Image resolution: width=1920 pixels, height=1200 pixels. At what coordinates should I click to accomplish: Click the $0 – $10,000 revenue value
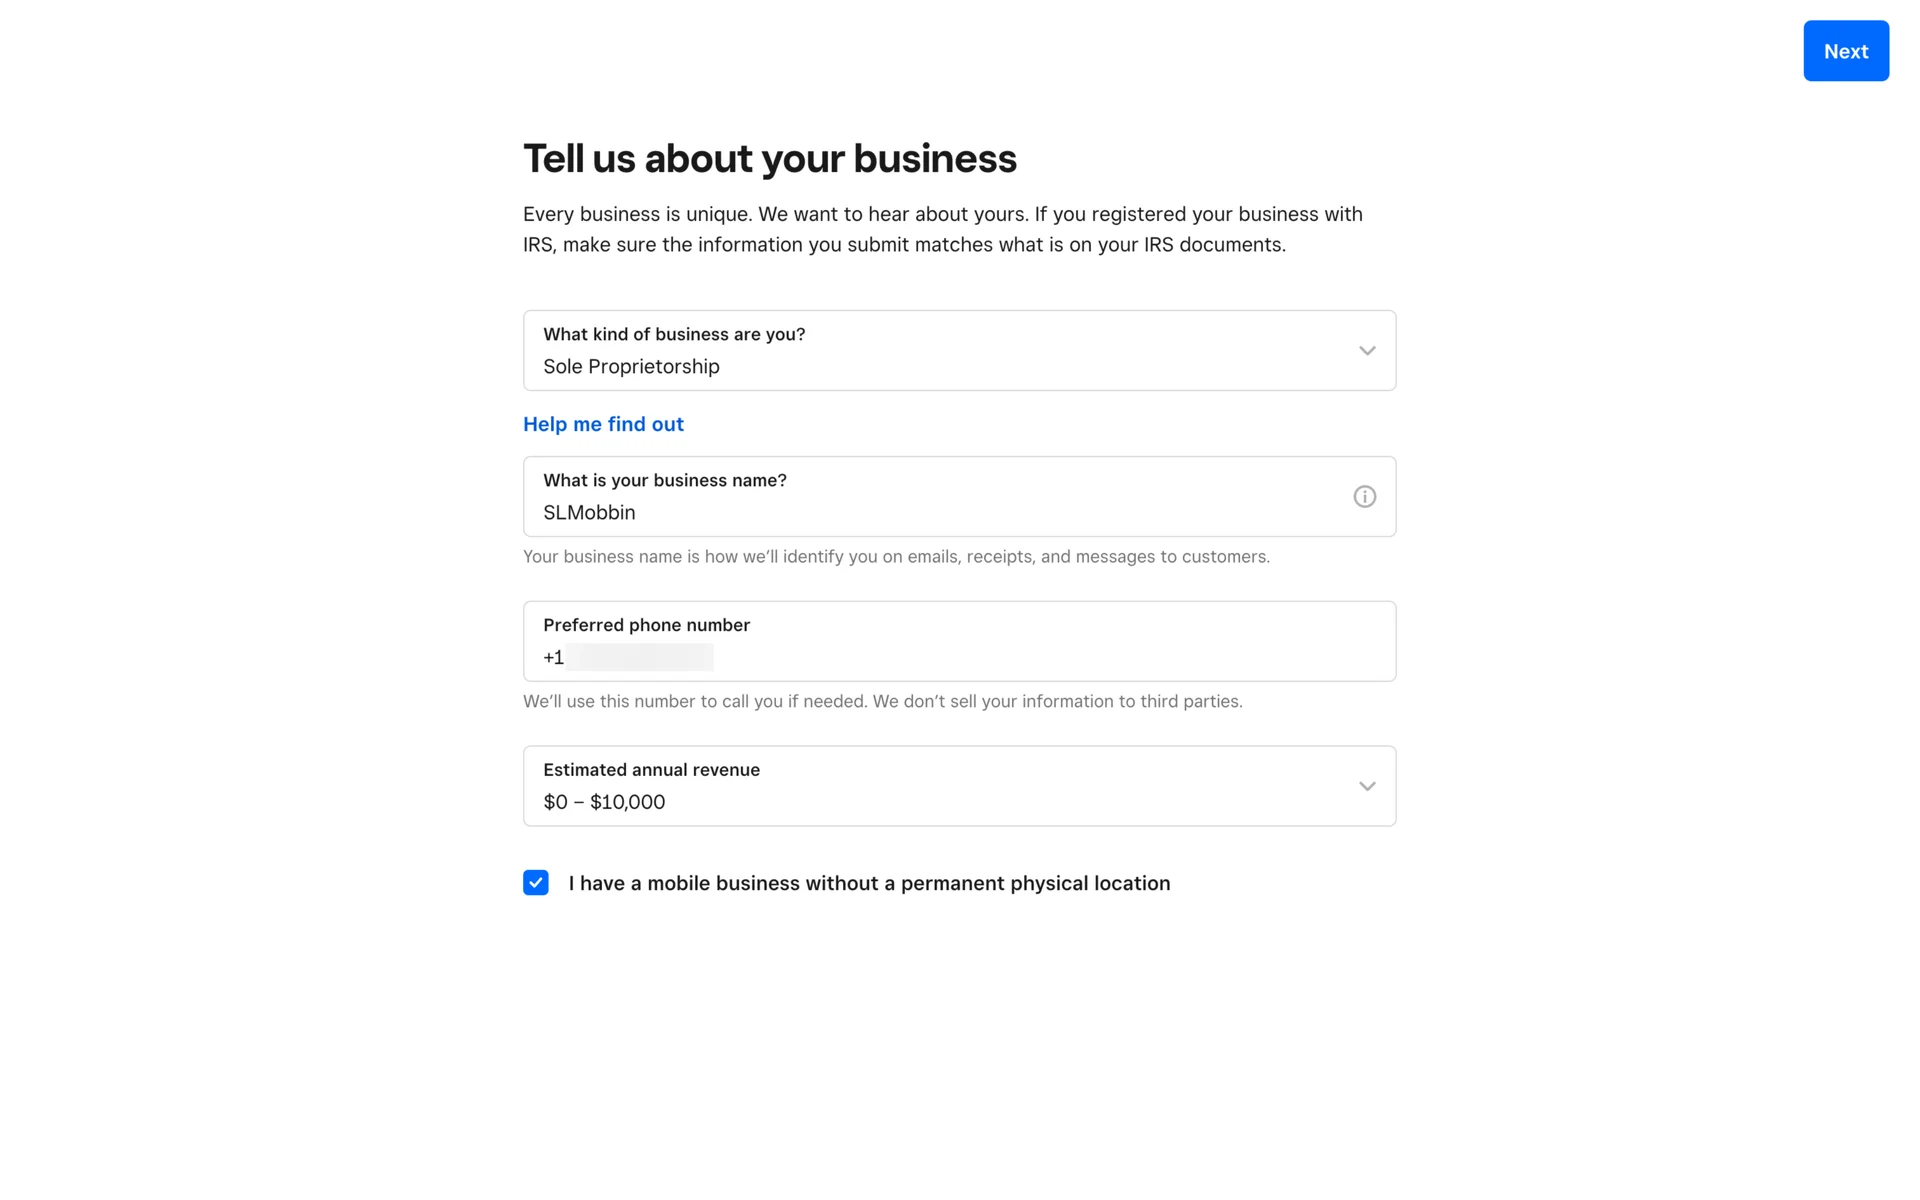point(604,802)
